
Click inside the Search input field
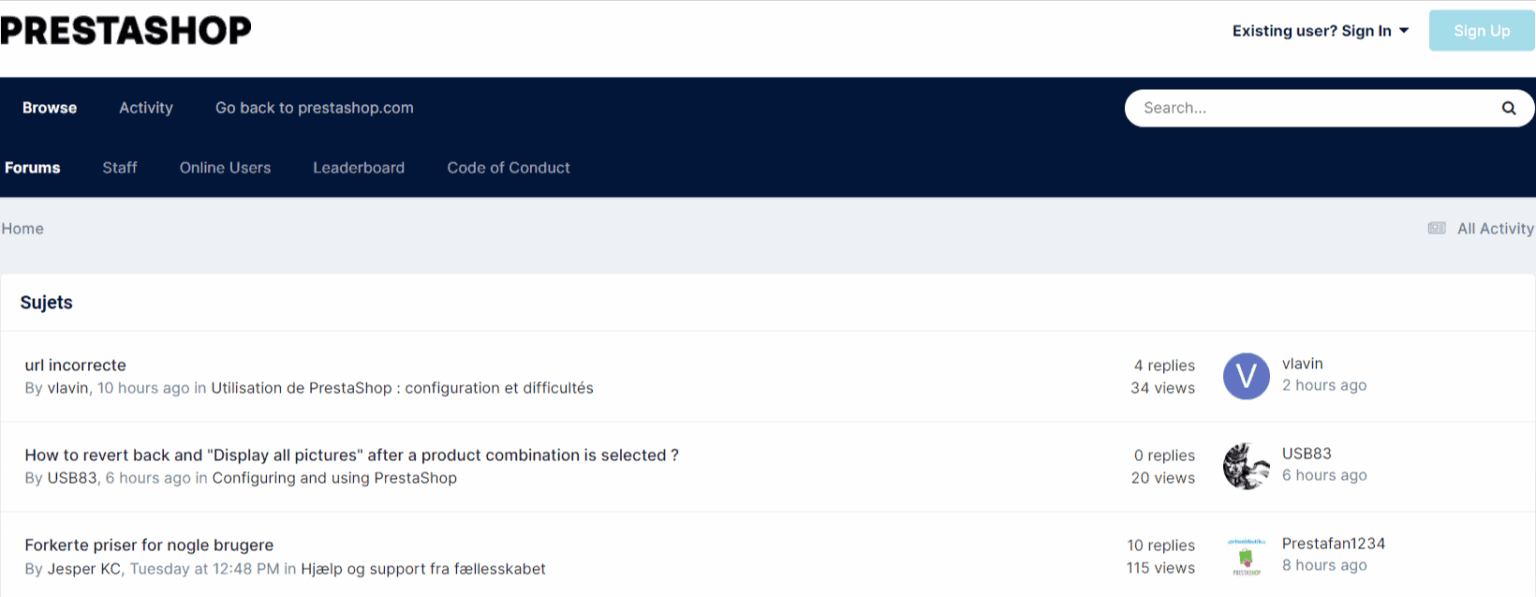tap(1300, 107)
